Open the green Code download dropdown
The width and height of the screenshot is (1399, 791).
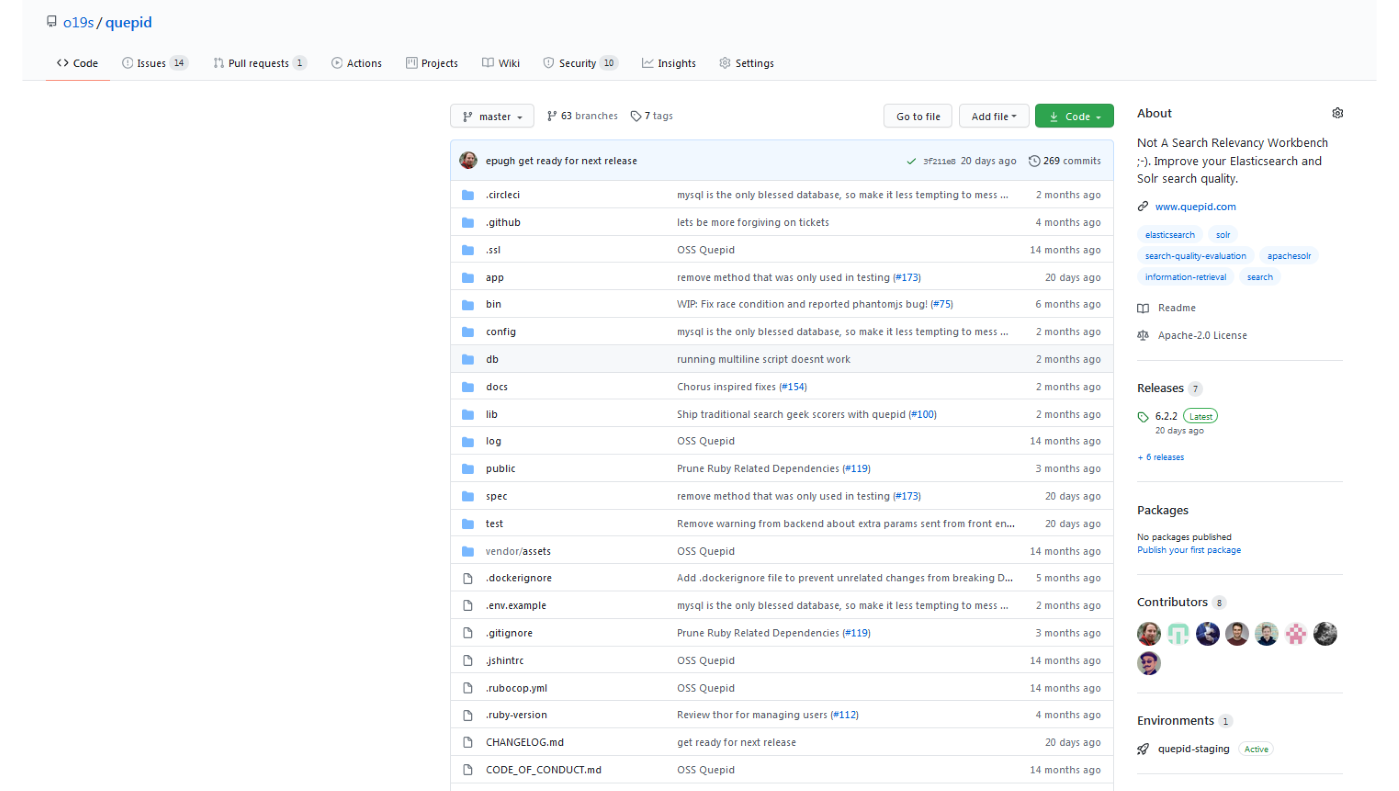pos(1074,117)
